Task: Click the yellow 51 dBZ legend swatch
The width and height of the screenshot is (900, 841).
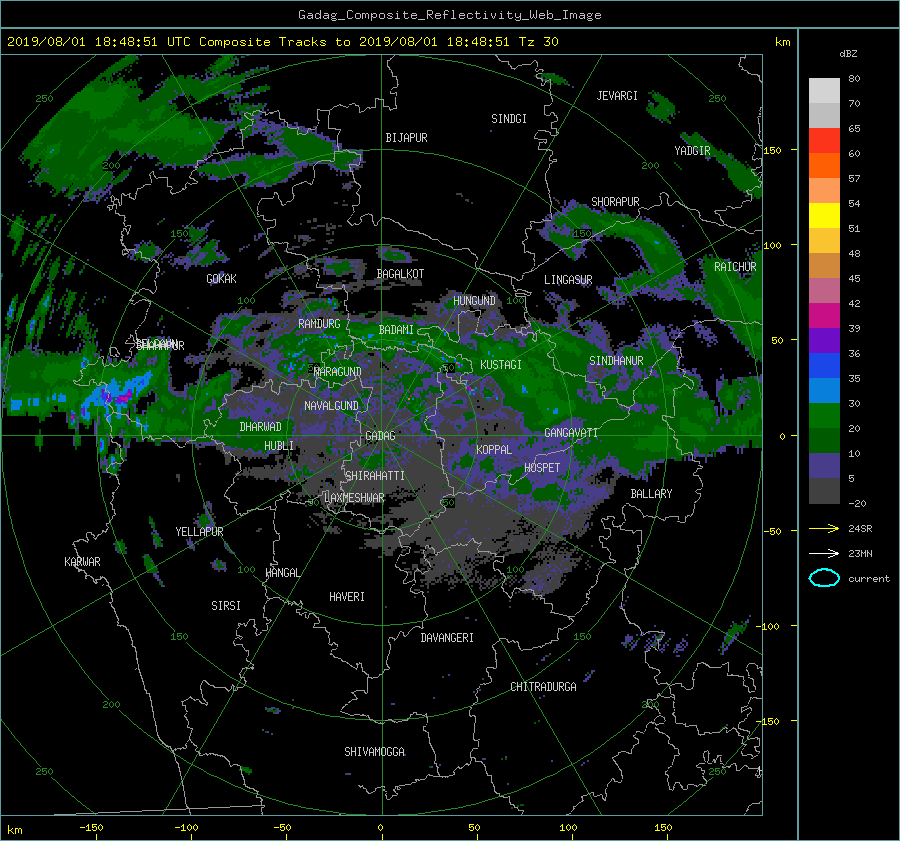Action: click(x=824, y=216)
